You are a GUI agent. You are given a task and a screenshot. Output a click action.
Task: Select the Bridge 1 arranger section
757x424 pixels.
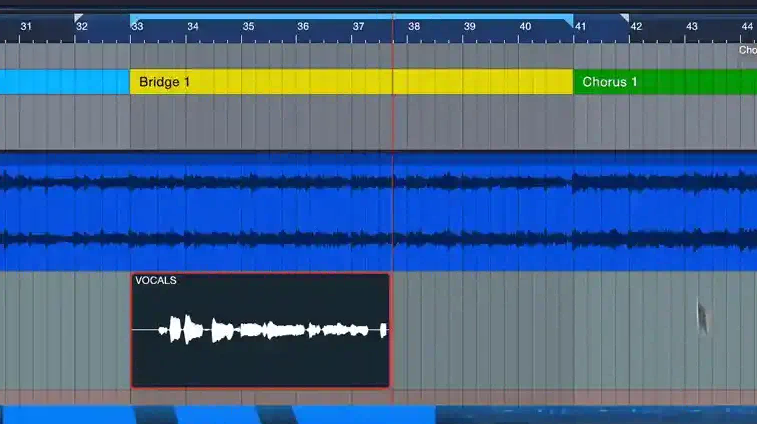(351, 82)
